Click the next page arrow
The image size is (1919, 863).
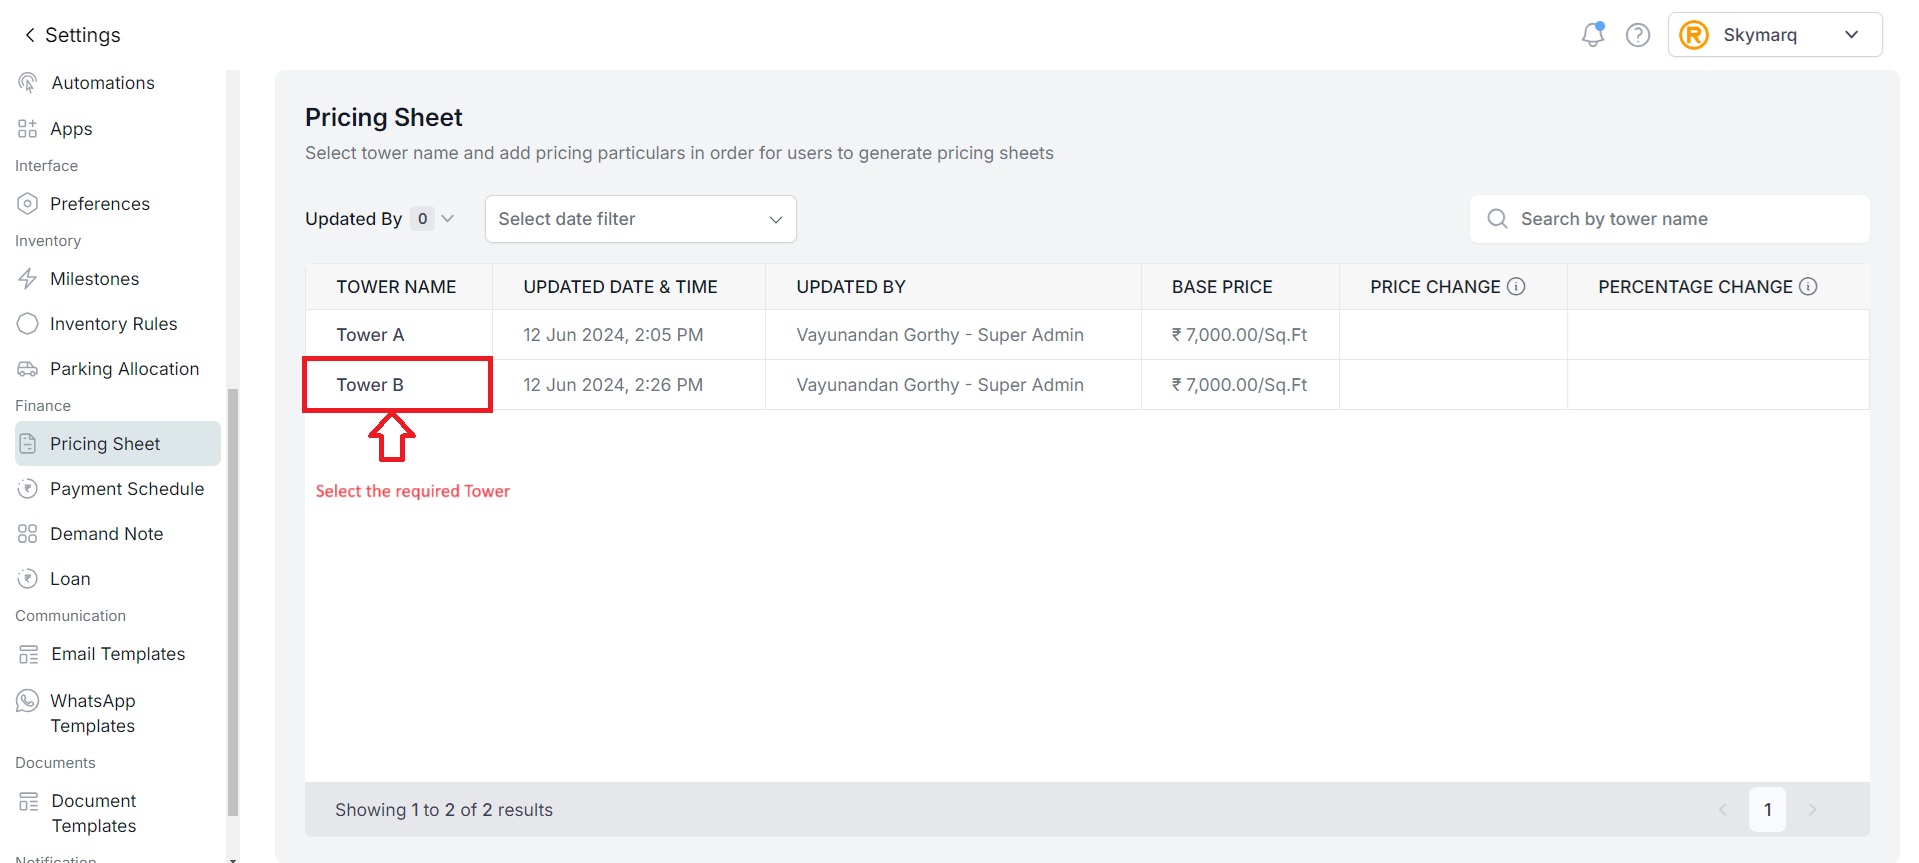coord(1812,810)
